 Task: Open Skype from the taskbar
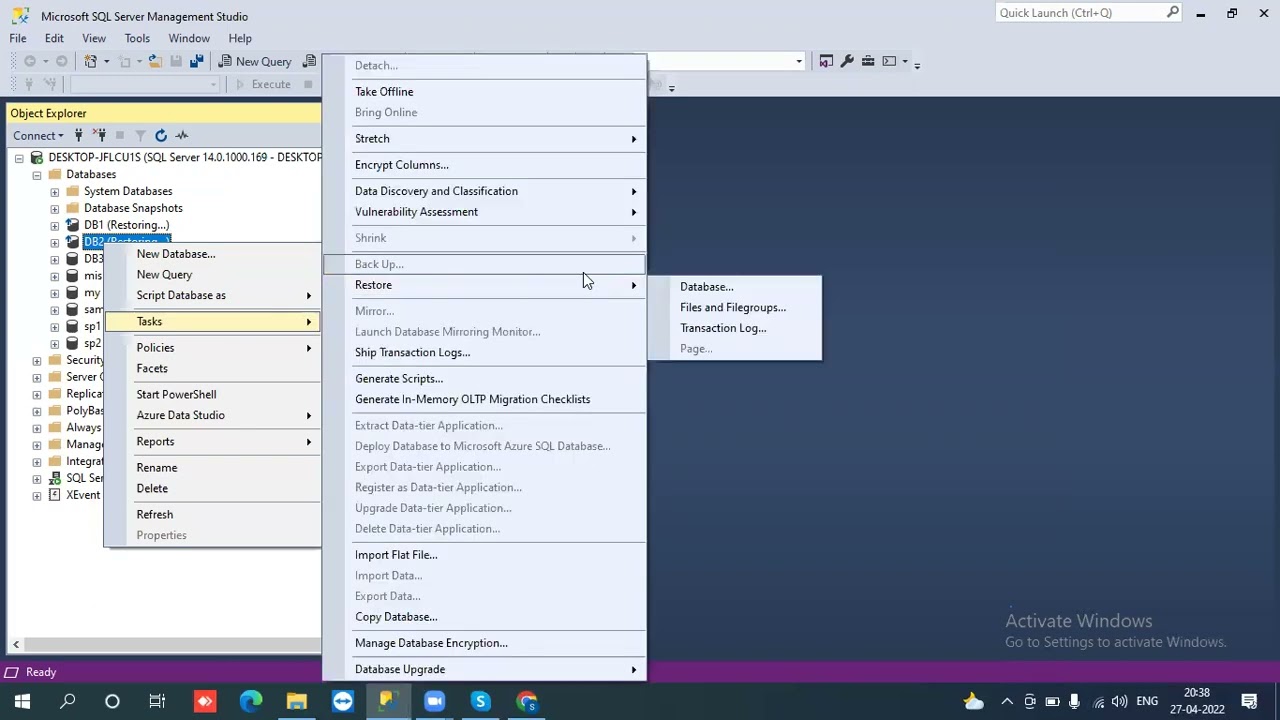tap(480, 701)
